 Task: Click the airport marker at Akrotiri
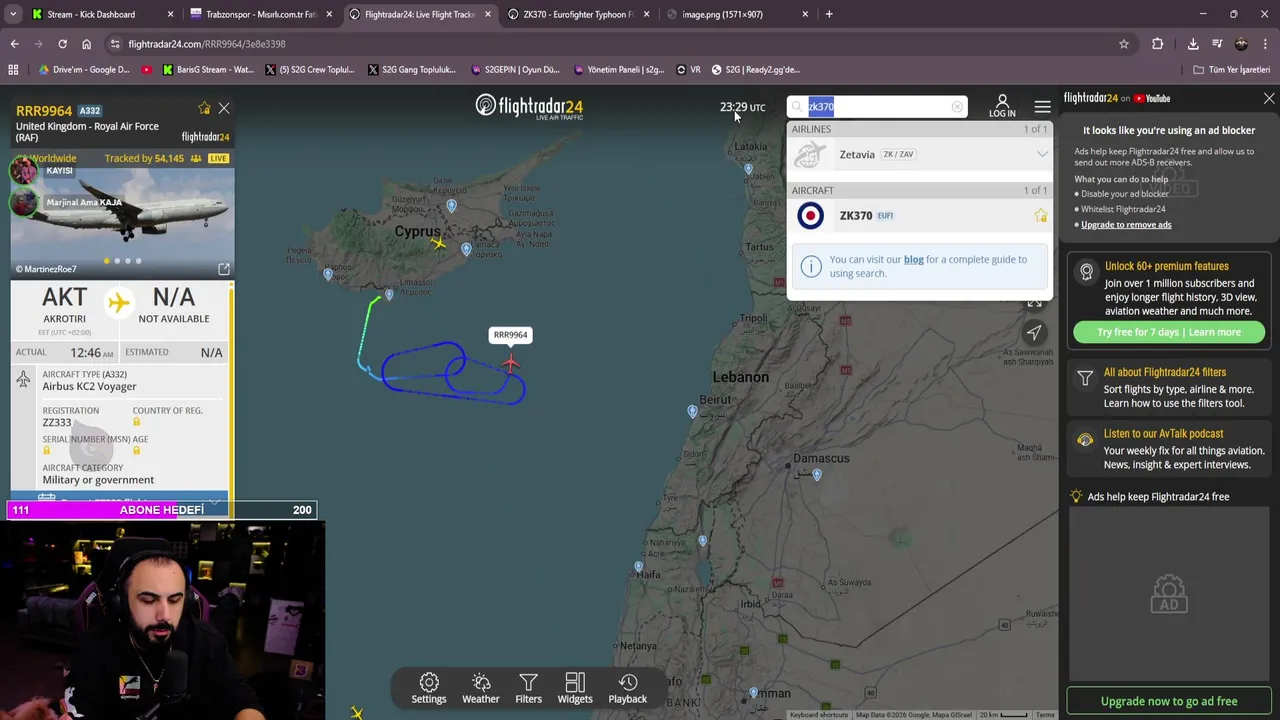tap(389, 295)
